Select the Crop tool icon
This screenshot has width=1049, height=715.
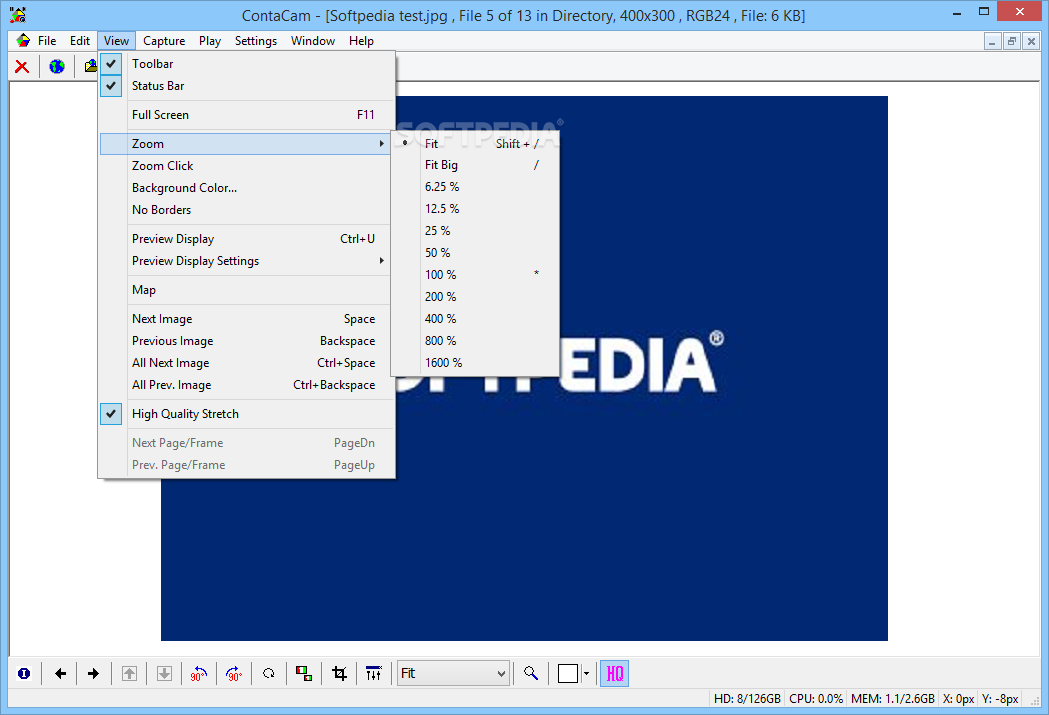coord(339,674)
